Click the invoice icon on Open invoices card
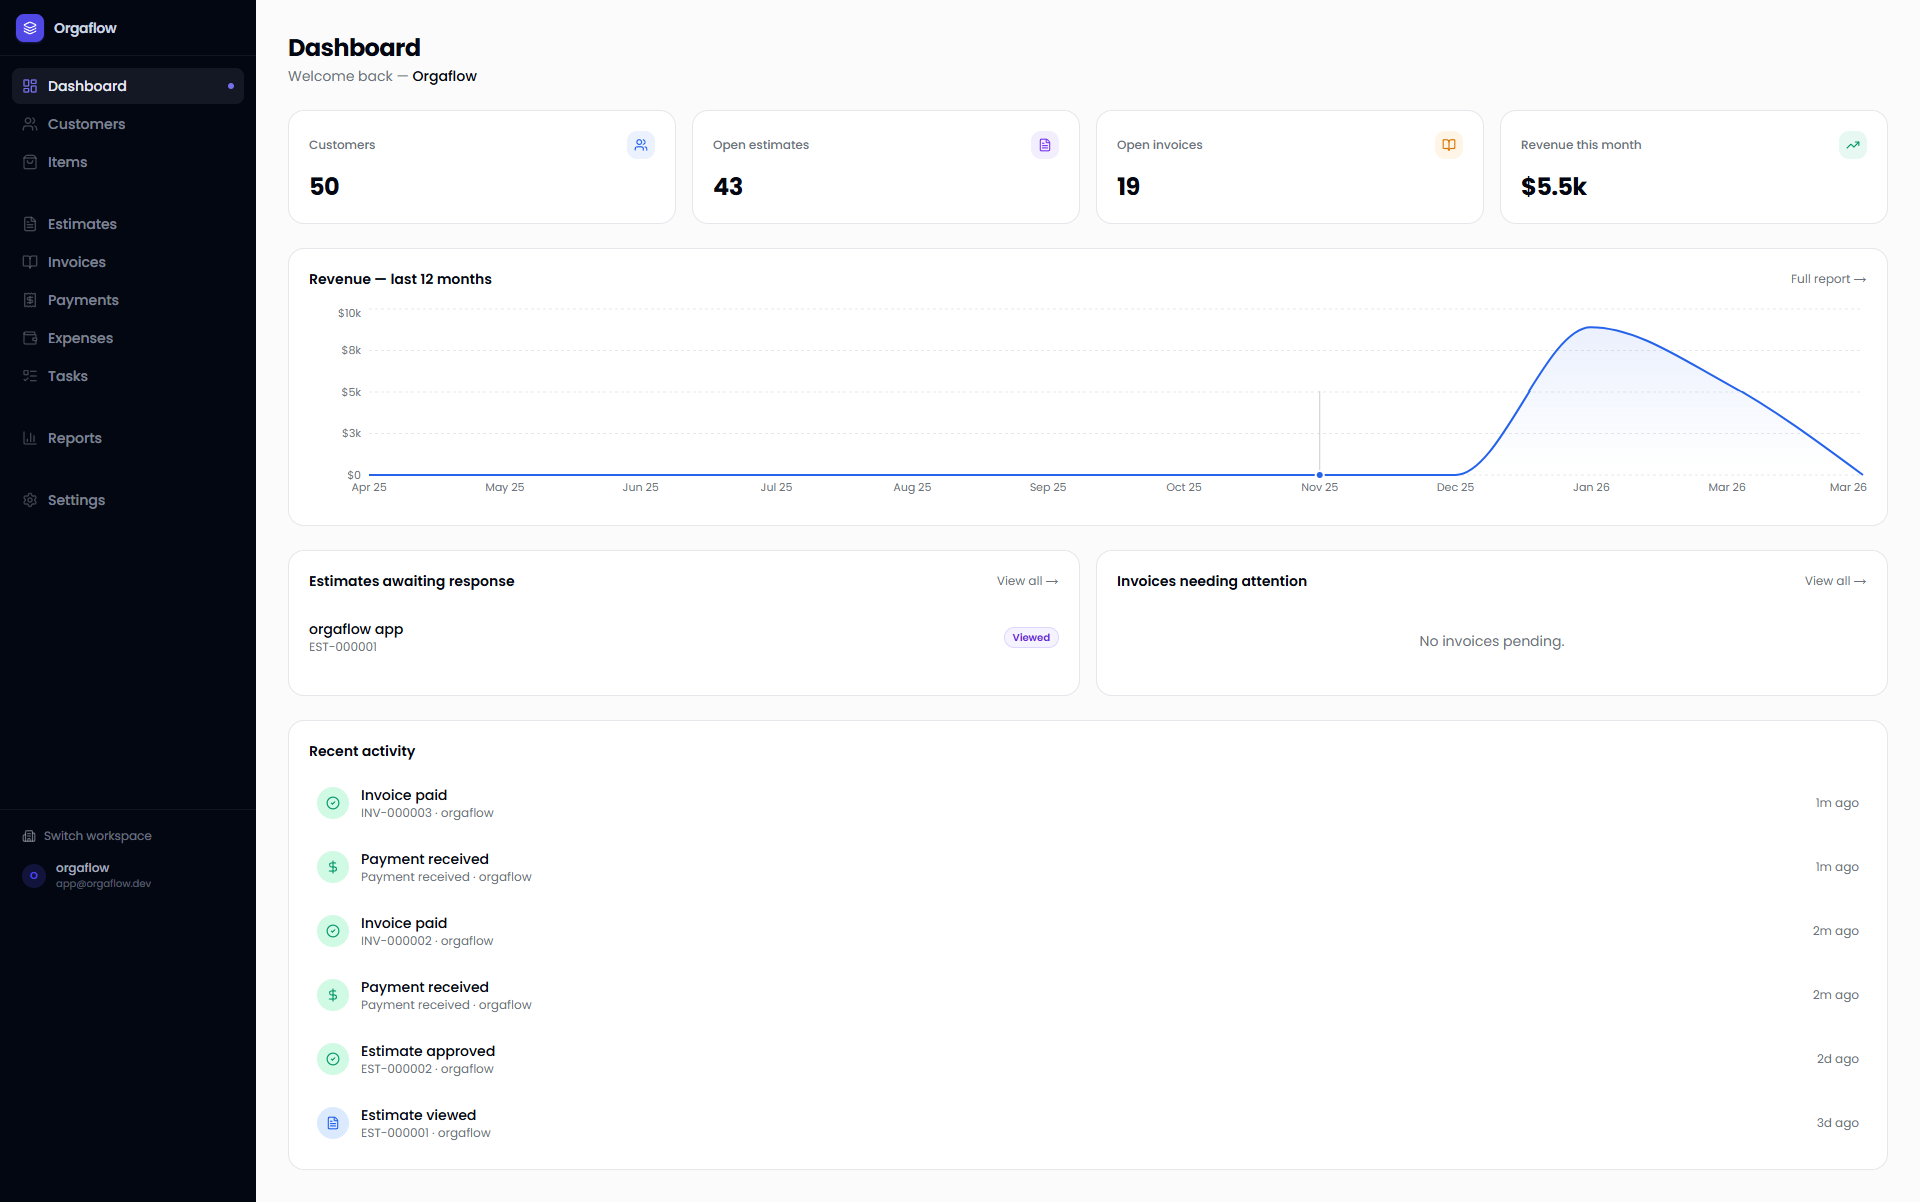 pos(1449,144)
